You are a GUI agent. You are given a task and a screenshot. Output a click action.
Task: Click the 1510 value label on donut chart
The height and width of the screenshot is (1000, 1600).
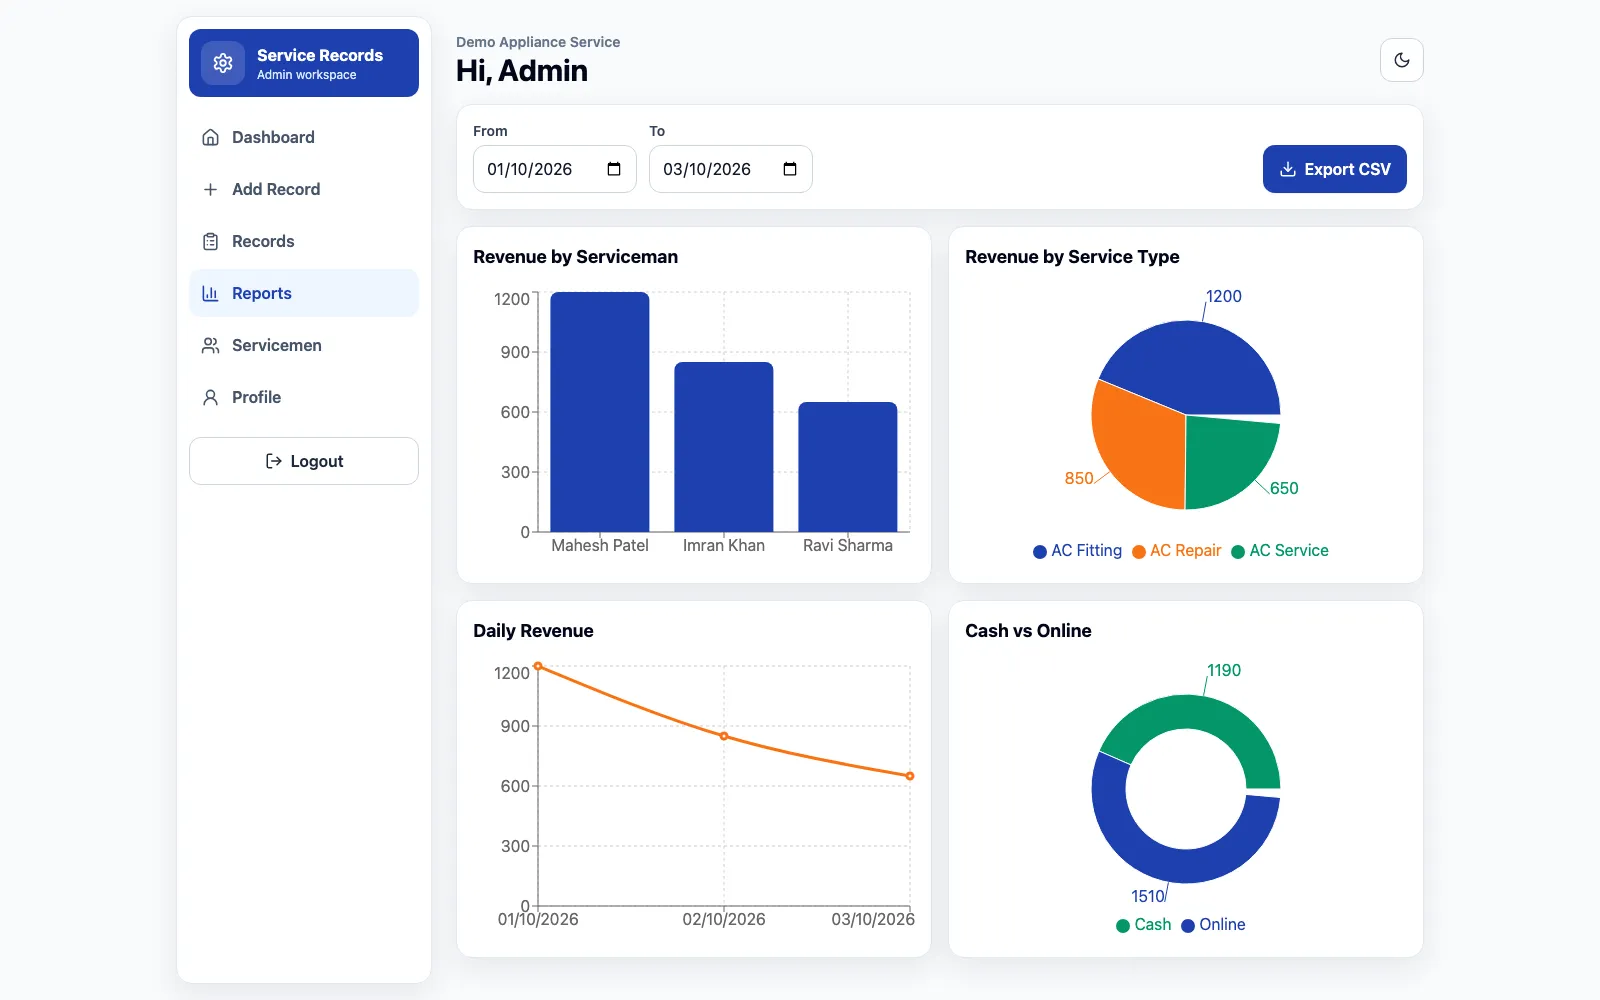(x=1148, y=897)
